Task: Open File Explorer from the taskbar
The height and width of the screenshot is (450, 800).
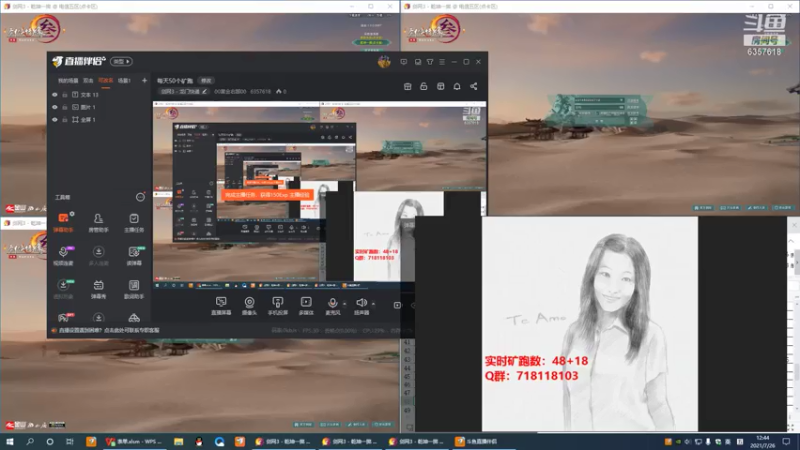Action: [x=179, y=441]
